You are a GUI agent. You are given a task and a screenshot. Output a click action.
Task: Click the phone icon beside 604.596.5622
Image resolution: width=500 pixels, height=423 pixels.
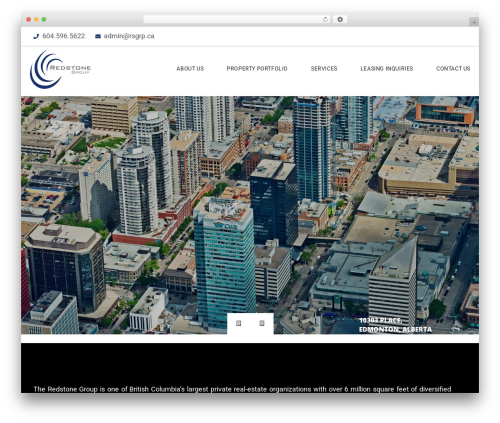tap(36, 36)
